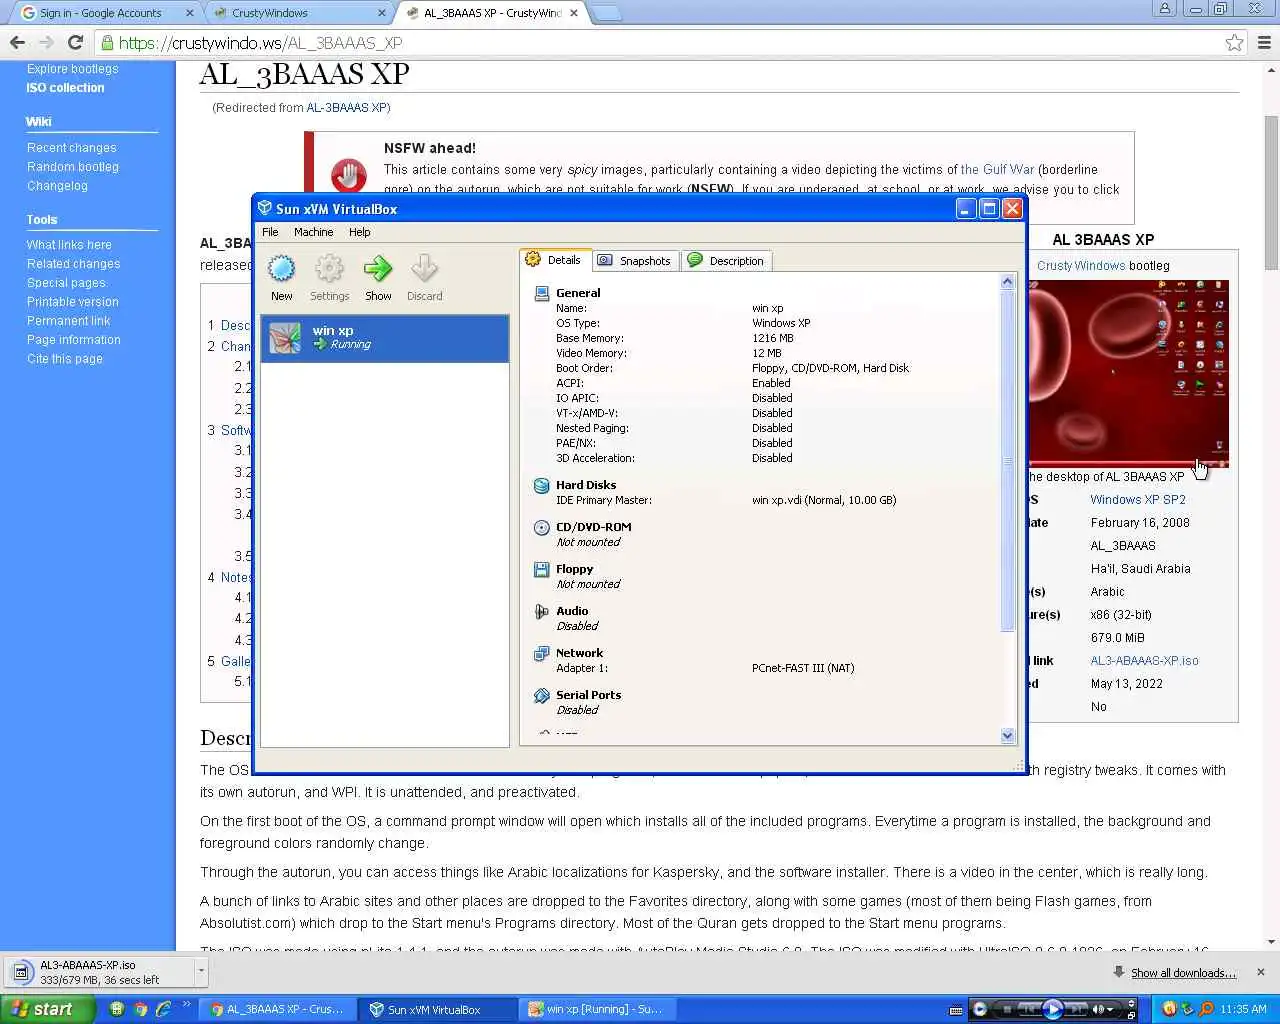Open the download item's dropdown arrow
Viewport: 1280px width, 1024px height.
[201, 970]
